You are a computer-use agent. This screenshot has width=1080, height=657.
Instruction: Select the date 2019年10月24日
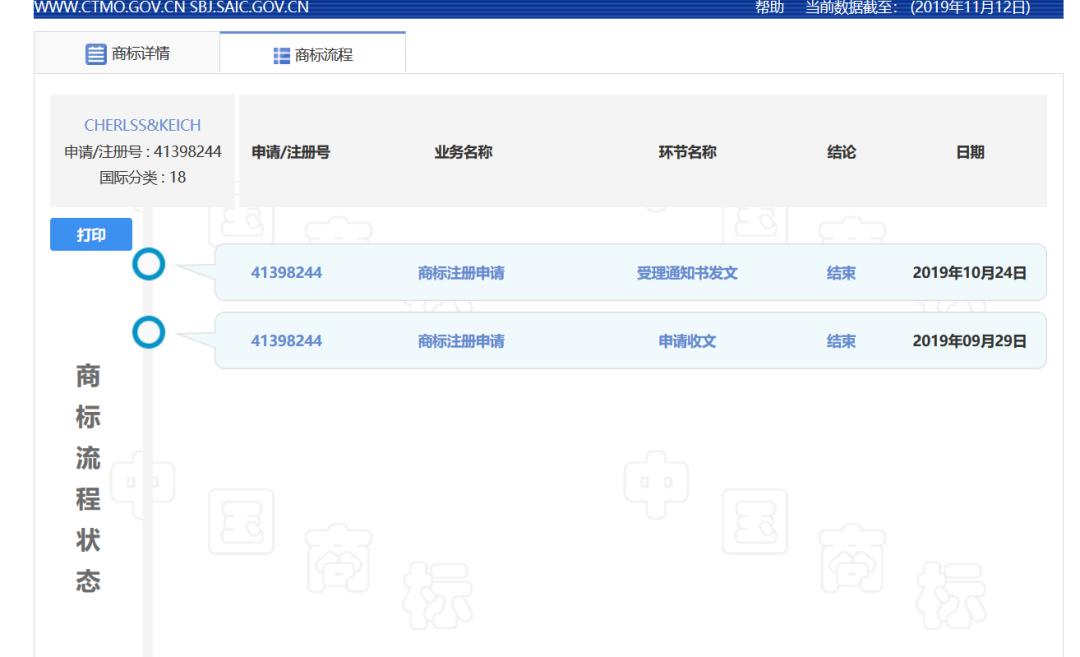click(x=969, y=273)
